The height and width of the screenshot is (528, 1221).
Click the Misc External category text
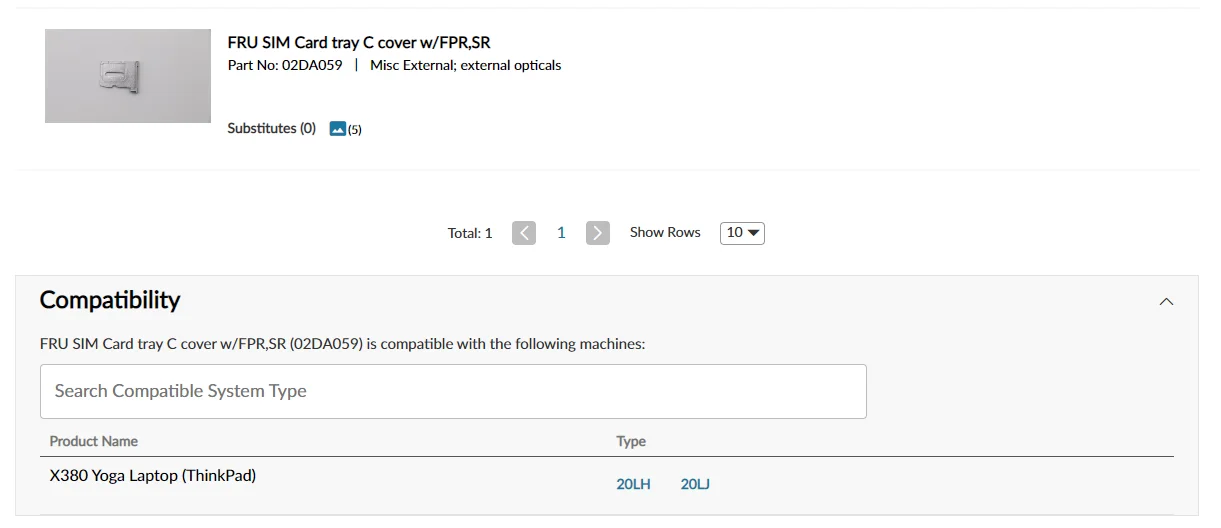[x=466, y=66]
